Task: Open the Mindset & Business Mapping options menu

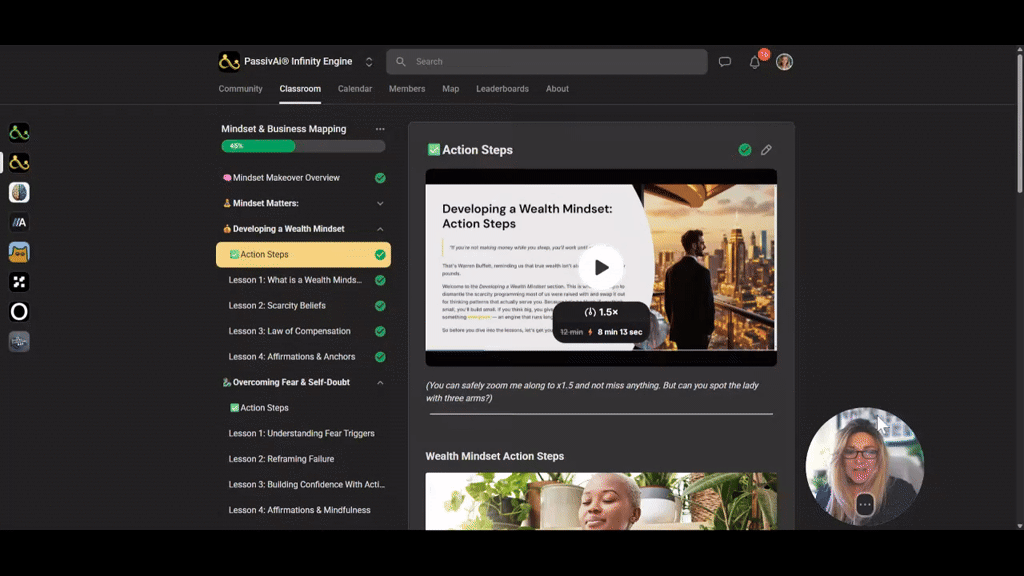Action: [380, 129]
